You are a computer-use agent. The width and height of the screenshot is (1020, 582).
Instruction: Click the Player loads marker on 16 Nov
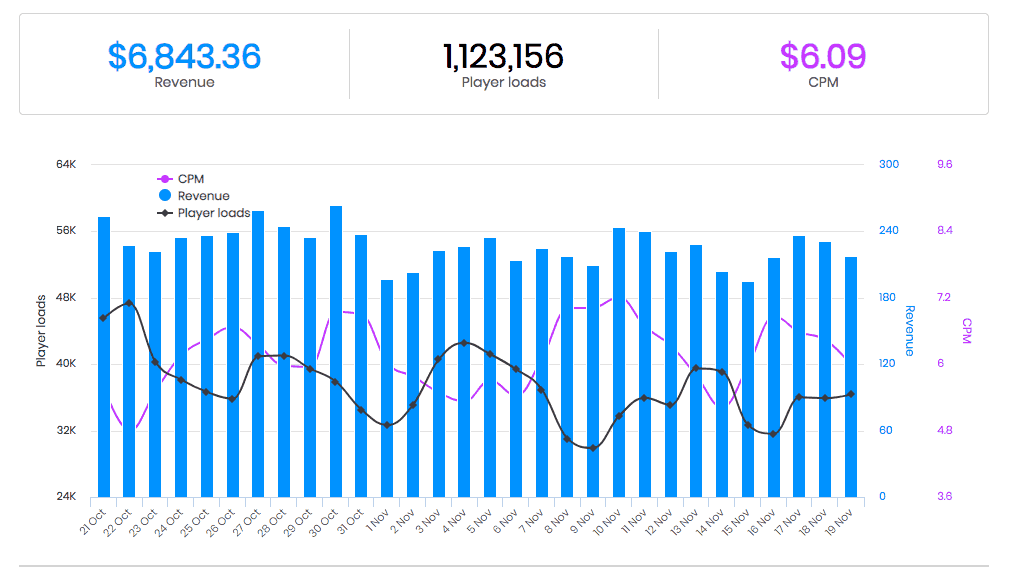pos(773,434)
